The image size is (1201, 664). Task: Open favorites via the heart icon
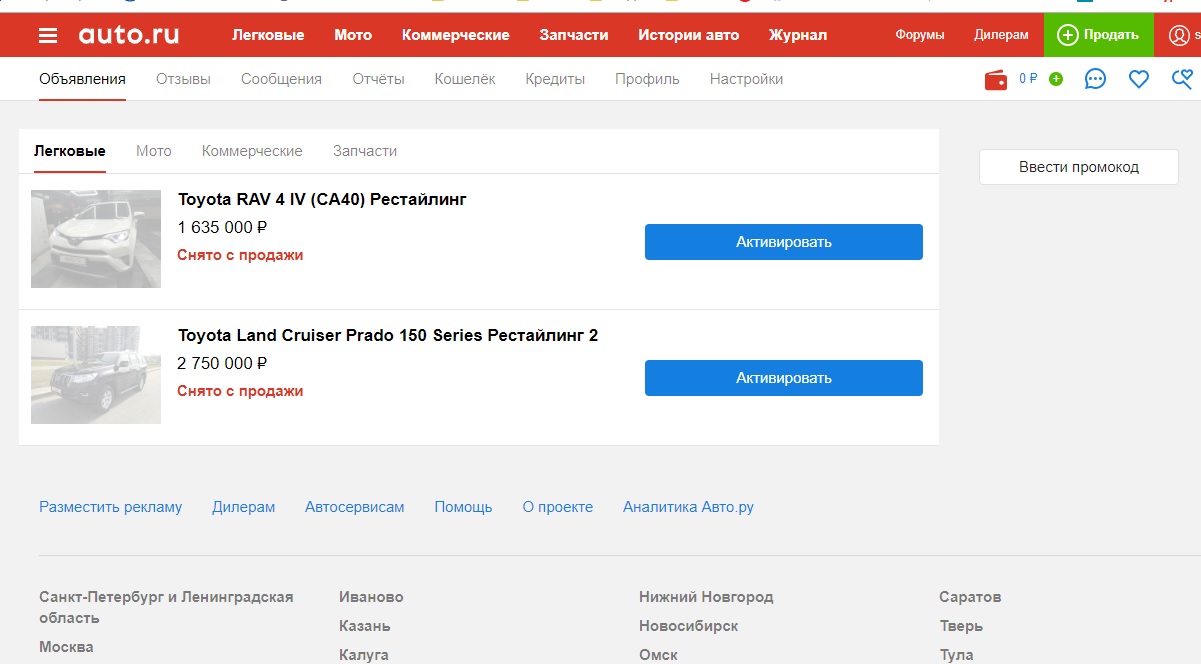(1139, 79)
